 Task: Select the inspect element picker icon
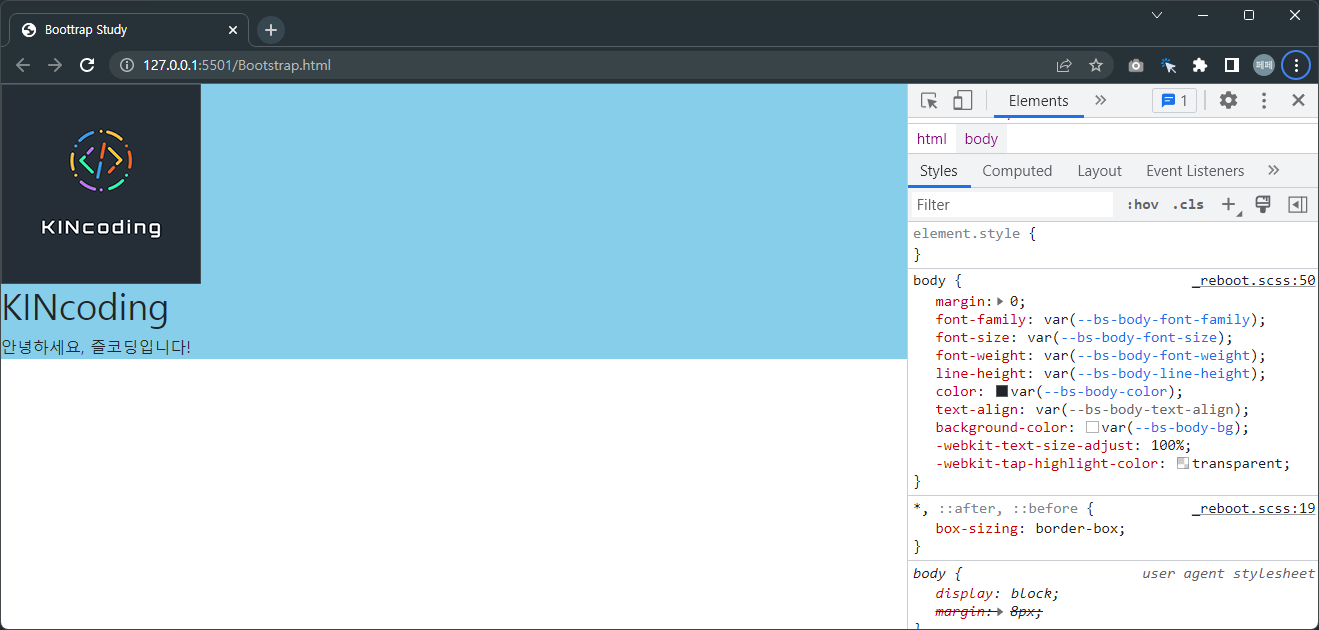coord(928,100)
